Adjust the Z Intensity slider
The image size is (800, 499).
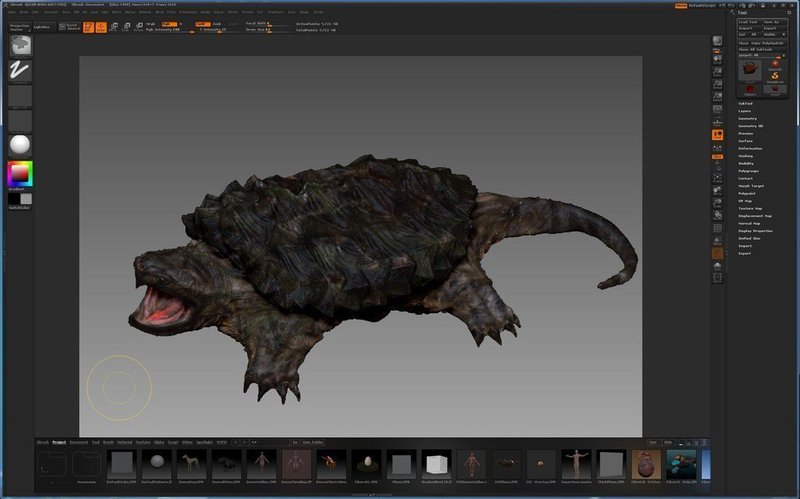(x=218, y=30)
